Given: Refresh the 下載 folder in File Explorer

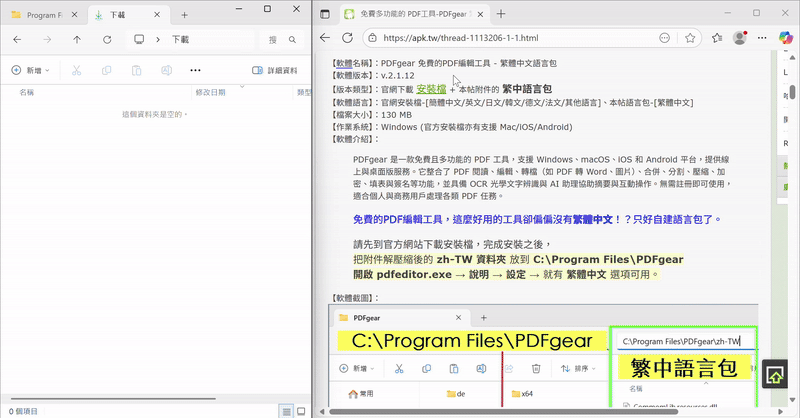Looking at the screenshot, I should [x=108, y=40].
